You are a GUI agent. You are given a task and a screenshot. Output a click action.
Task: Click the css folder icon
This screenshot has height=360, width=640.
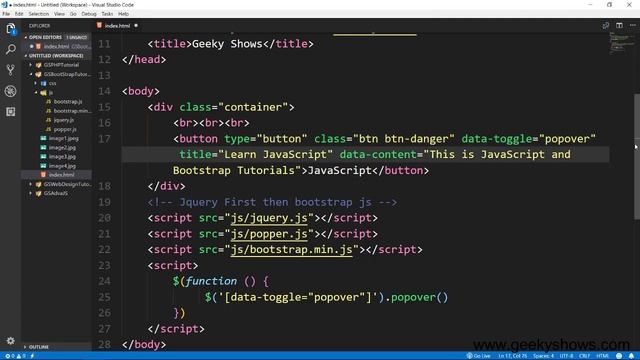[x=44, y=83]
